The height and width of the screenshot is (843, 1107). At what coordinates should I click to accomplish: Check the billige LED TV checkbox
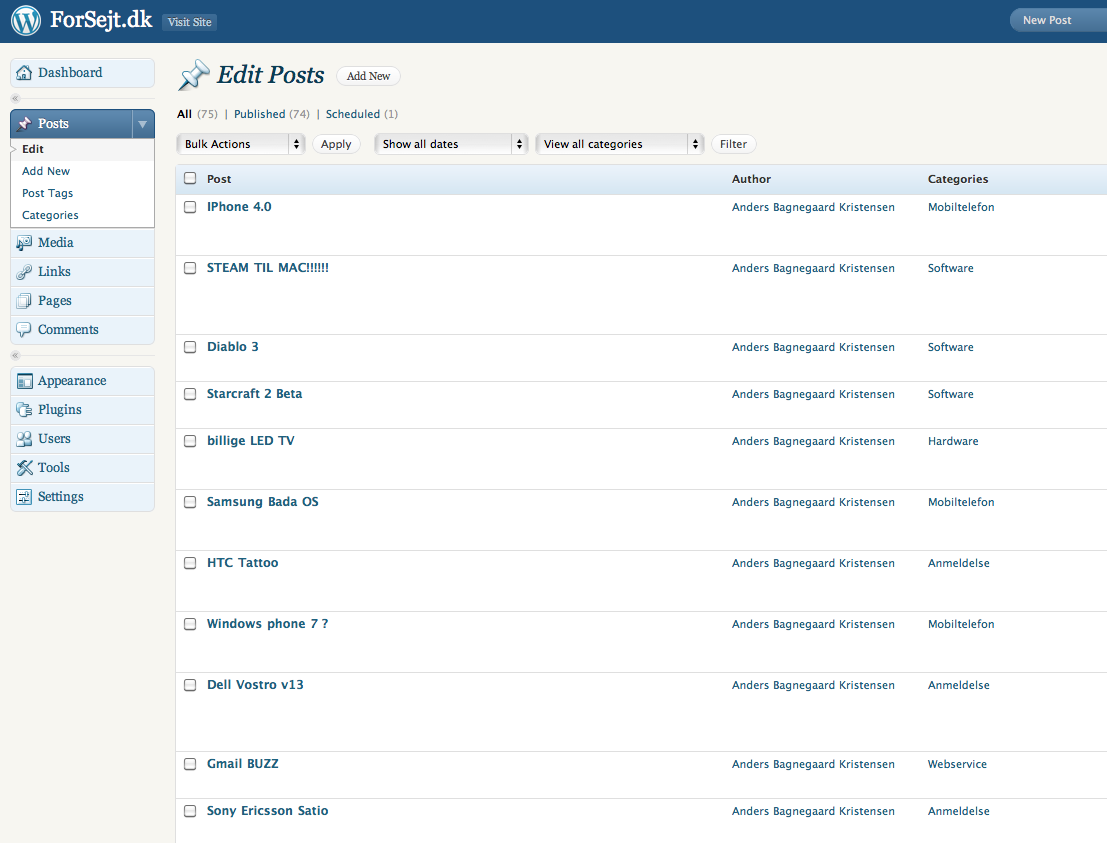[190, 441]
